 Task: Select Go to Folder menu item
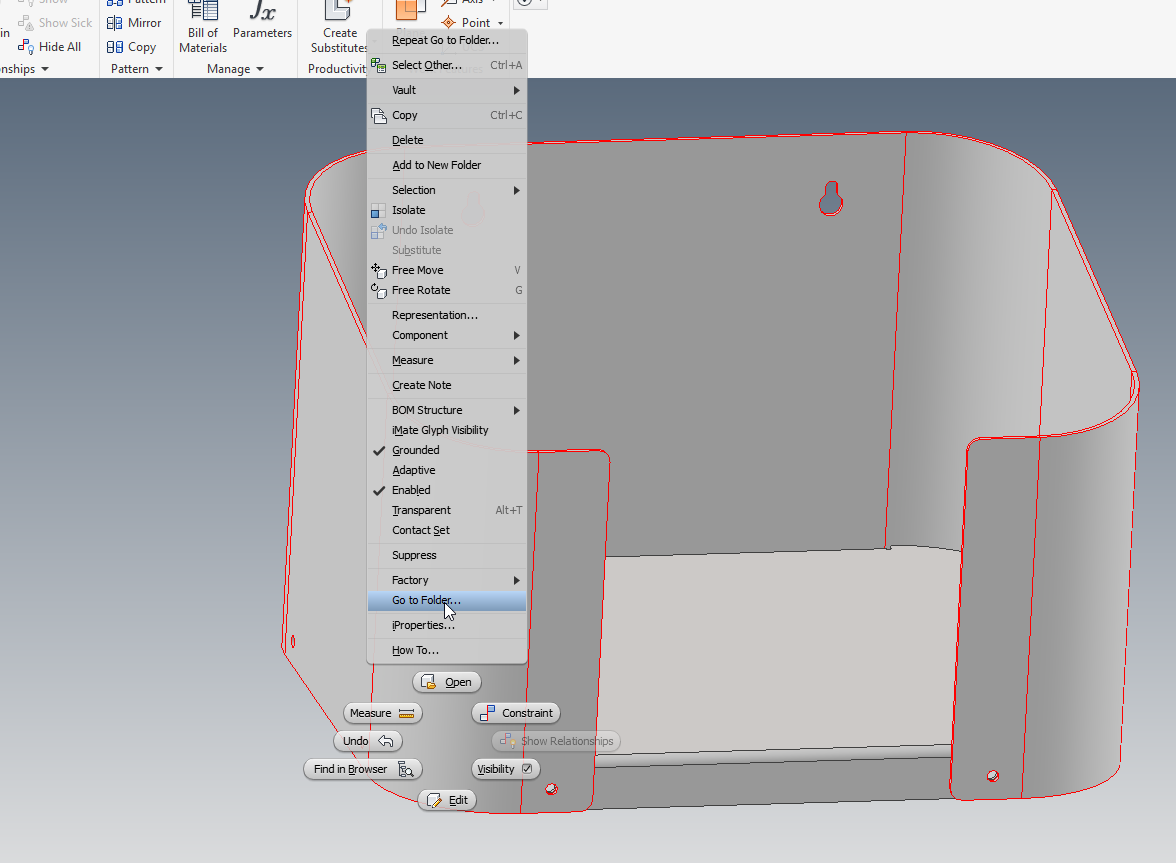447,601
